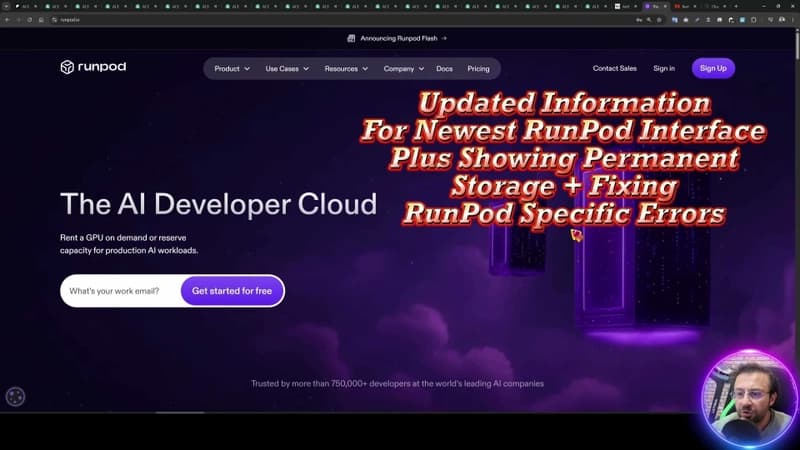Open the browser profile avatar
The width and height of the screenshot is (800, 450).
coord(782,20)
